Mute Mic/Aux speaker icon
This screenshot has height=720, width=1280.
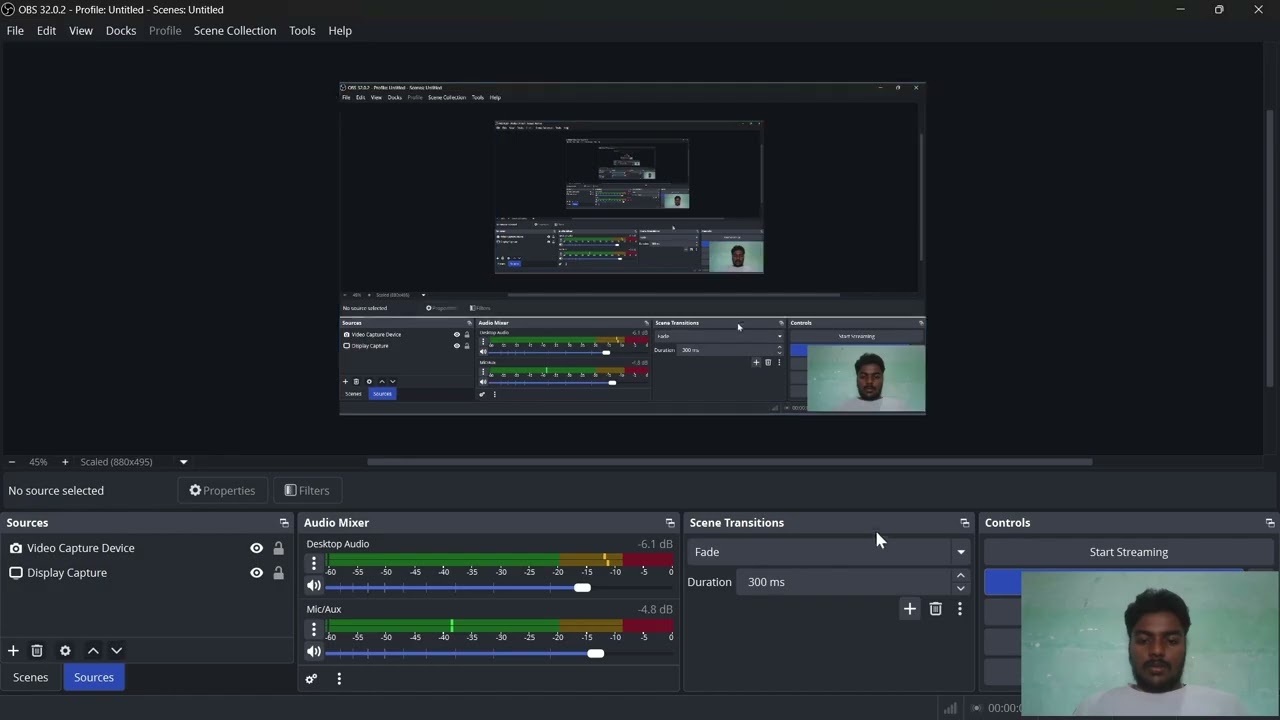(314, 652)
